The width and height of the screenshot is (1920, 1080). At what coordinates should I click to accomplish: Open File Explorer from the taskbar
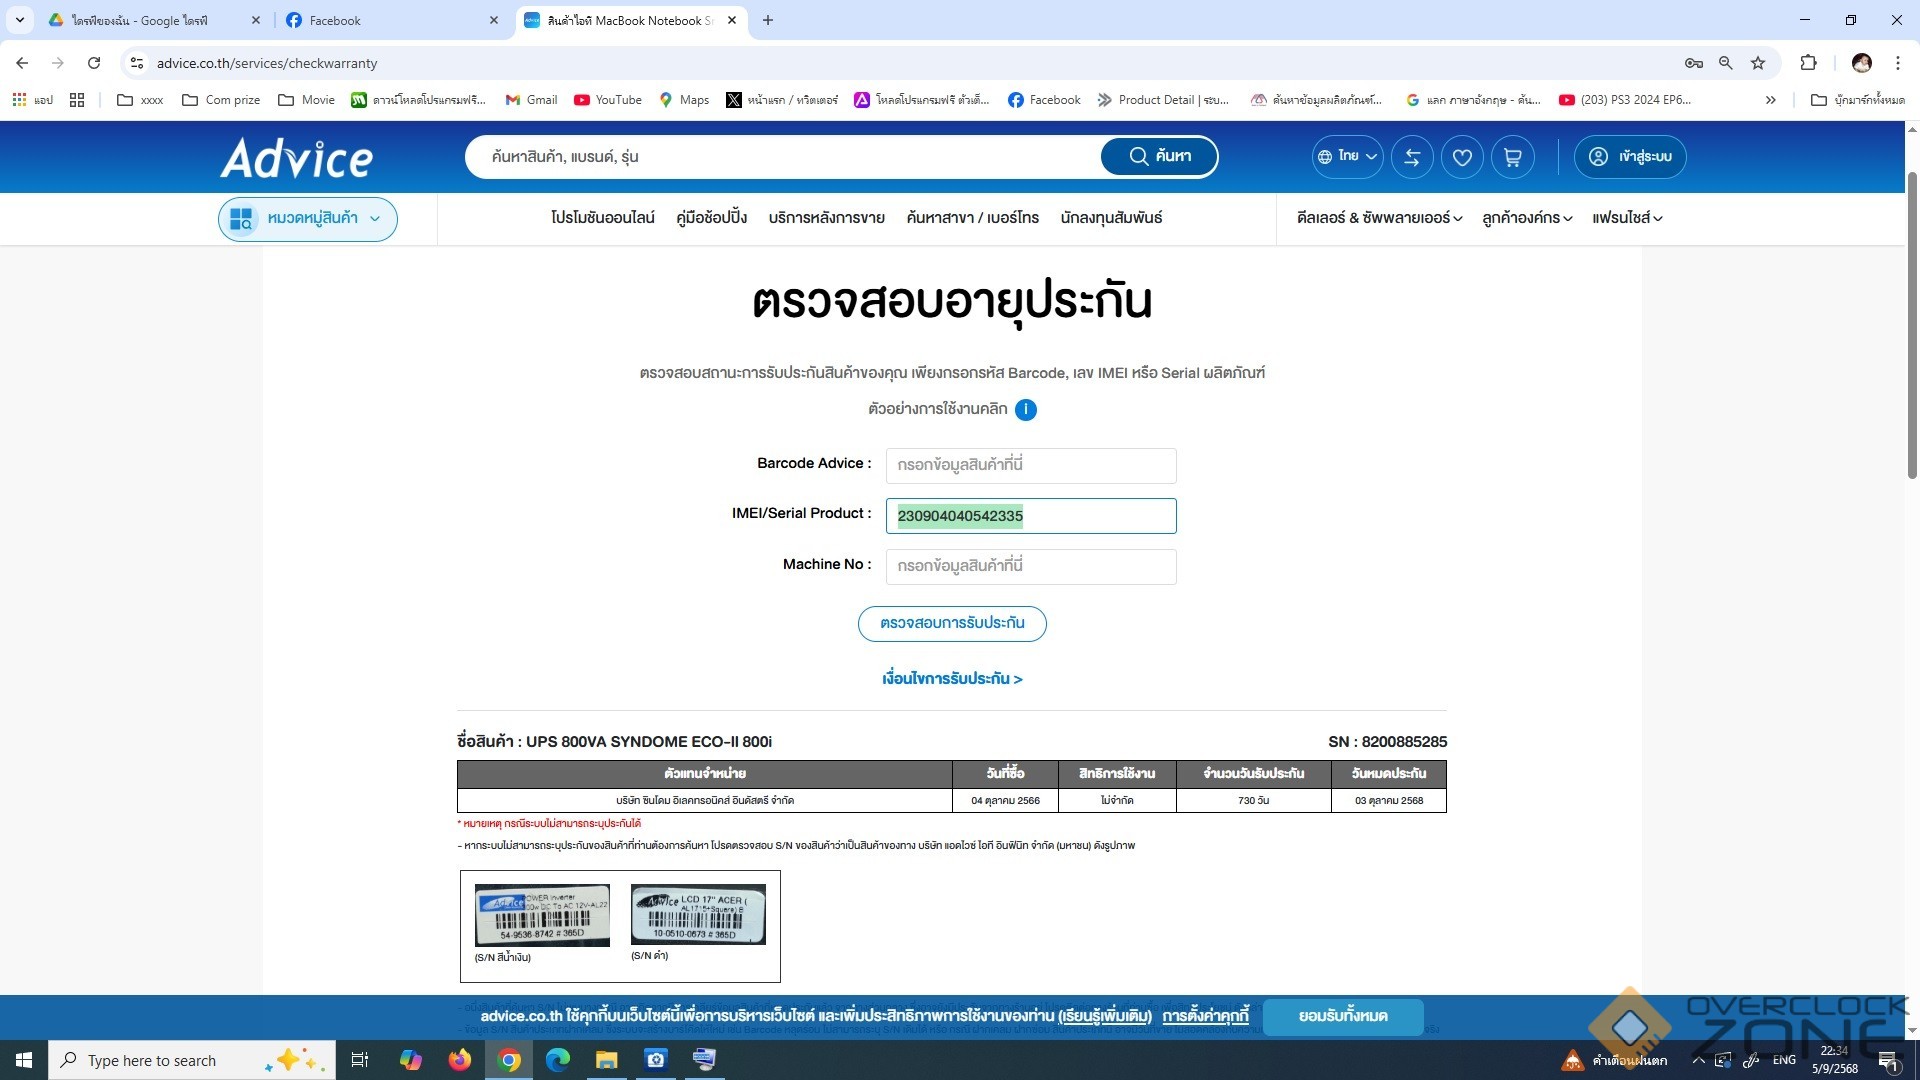(607, 1060)
